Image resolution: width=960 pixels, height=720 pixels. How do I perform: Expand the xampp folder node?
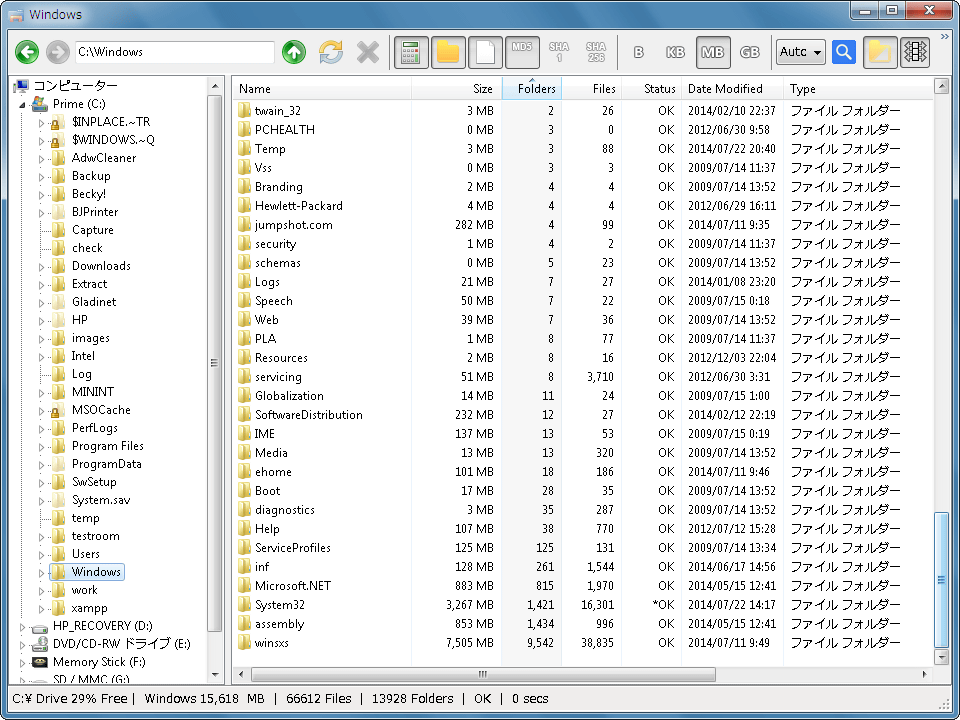[x=42, y=609]
